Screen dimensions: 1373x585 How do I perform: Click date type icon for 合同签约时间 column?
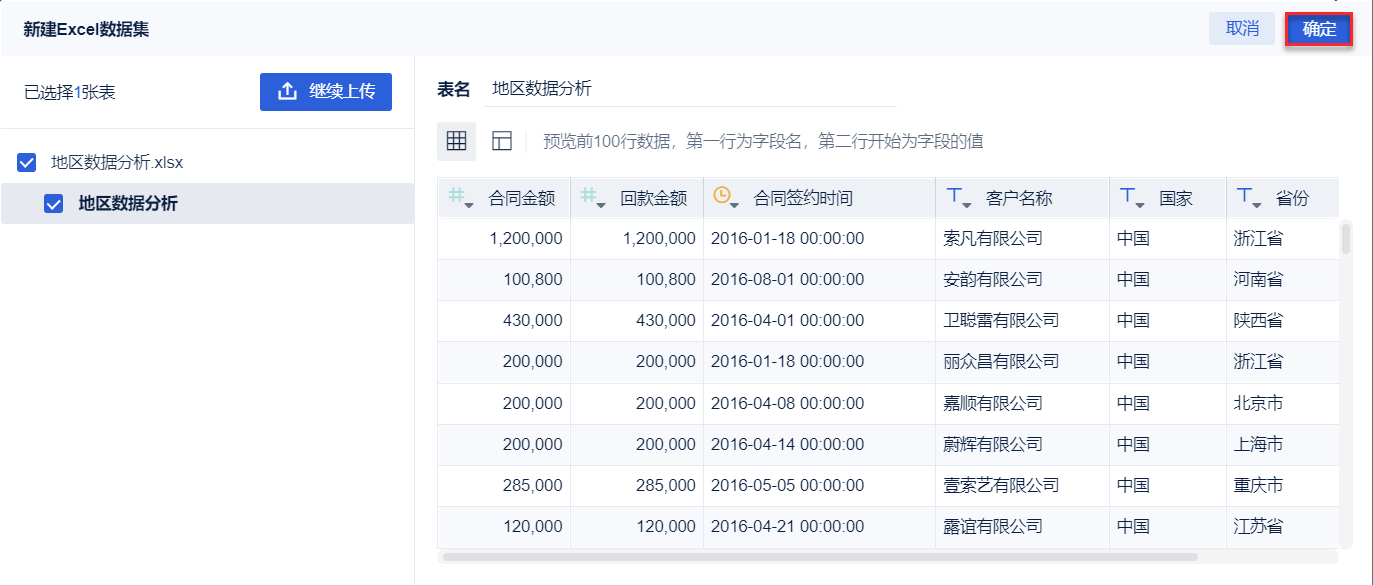pos(726,198)
